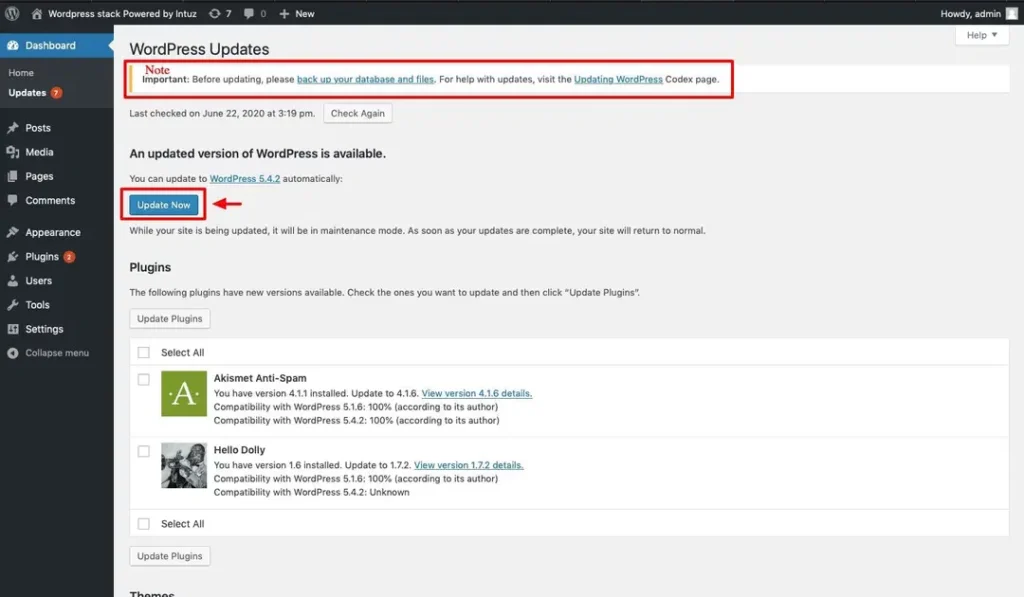Image resolution: width=1024 pixels, height=597 pixels.
Task: Open the Posts menu
Action: tap(38, 127)
